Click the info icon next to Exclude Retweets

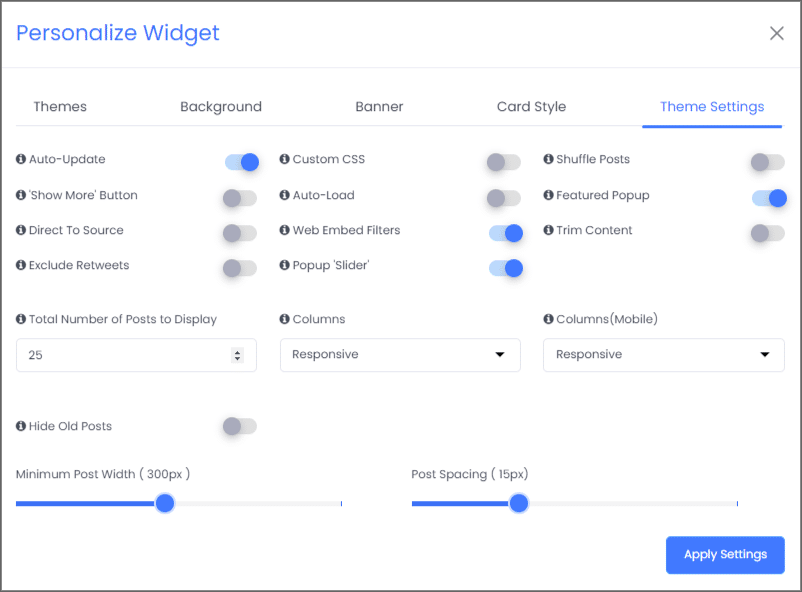coord(20,265)
